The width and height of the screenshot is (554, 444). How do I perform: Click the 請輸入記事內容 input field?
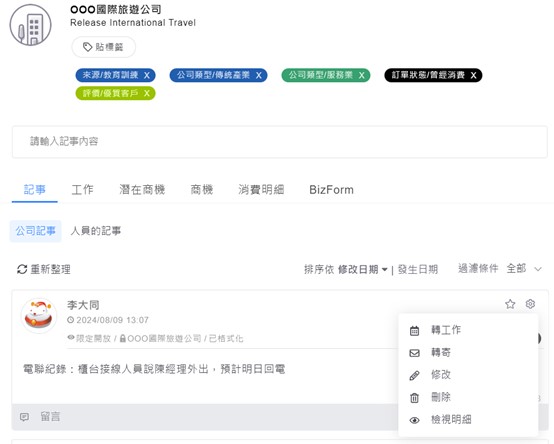pos(280,142)
